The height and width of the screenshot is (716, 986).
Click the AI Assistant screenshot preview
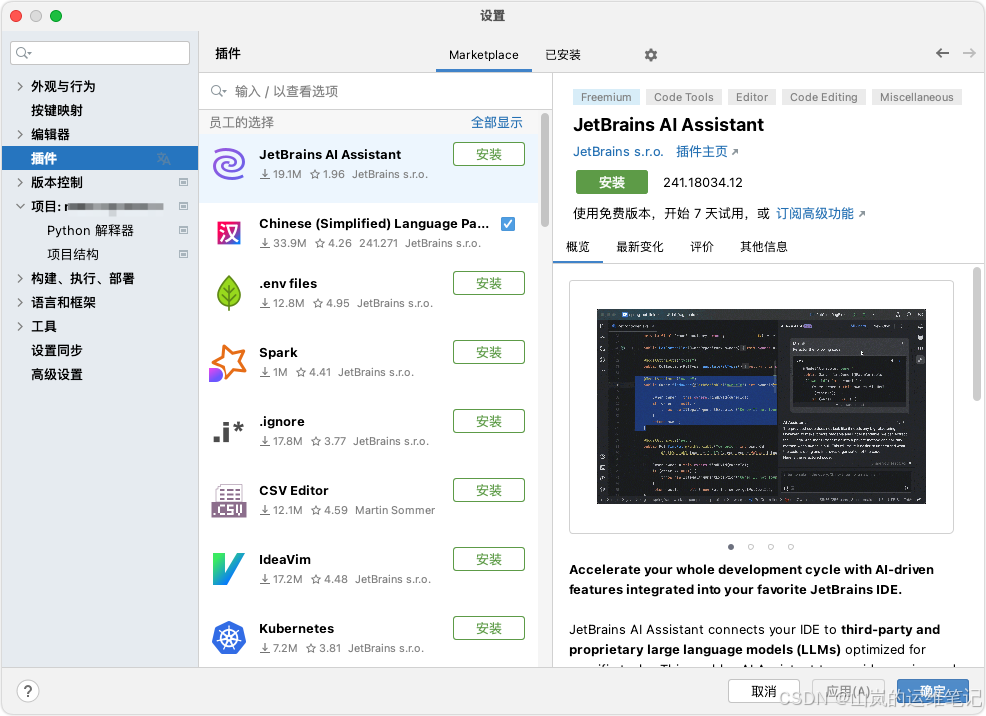pos(761,406)
